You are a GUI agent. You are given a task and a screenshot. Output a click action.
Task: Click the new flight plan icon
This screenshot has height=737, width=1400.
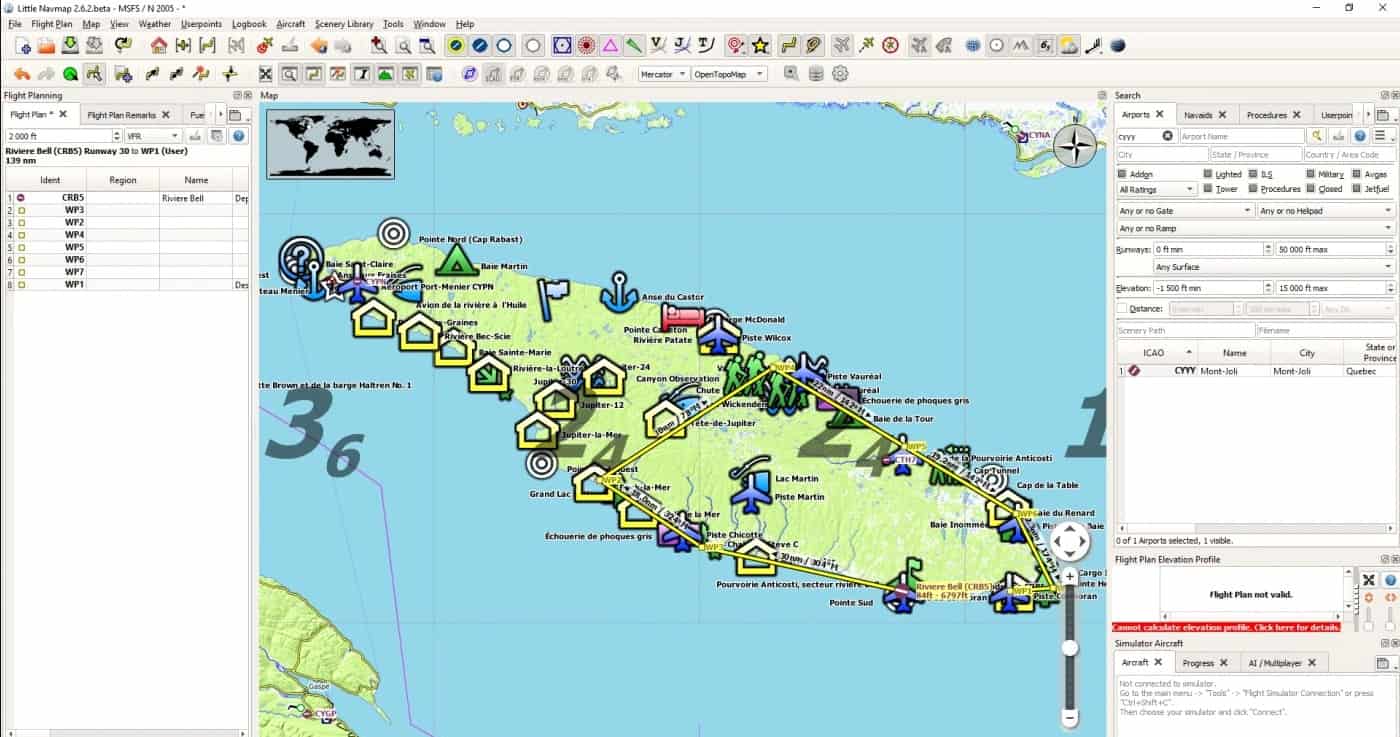point(22,45)
